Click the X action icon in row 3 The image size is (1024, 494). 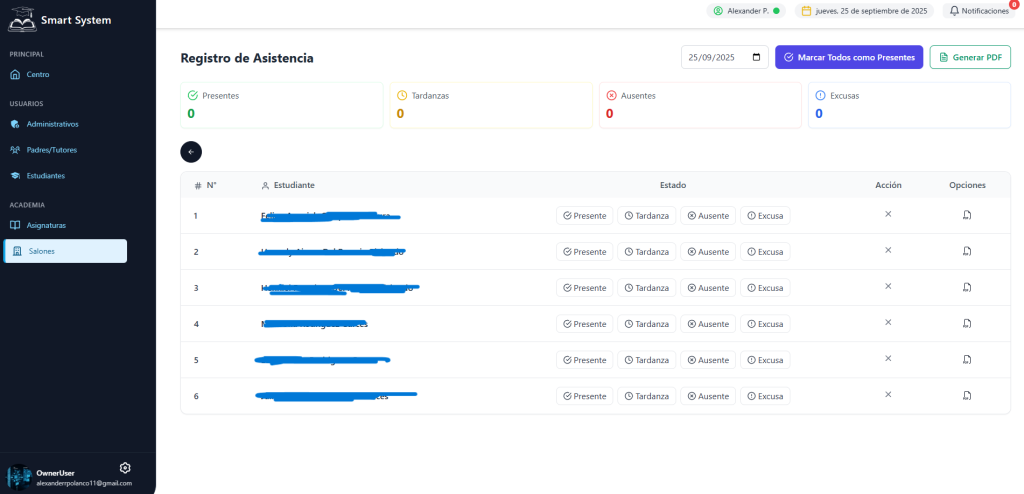click(888, 286)
